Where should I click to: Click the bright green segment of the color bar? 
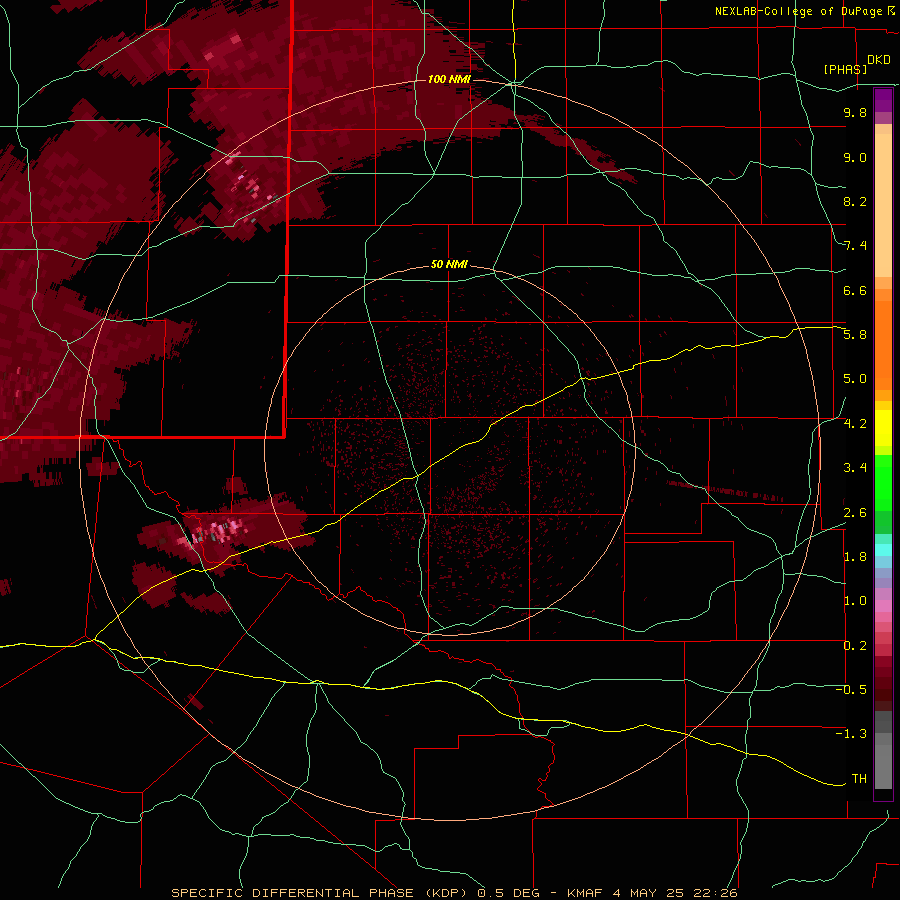tap(883, 482)
